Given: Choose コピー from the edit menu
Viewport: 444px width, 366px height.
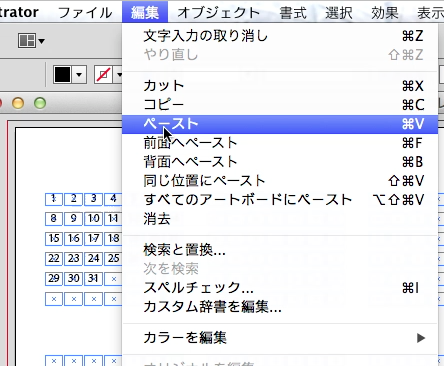Looking at the screenshot, I should (280, 105).
